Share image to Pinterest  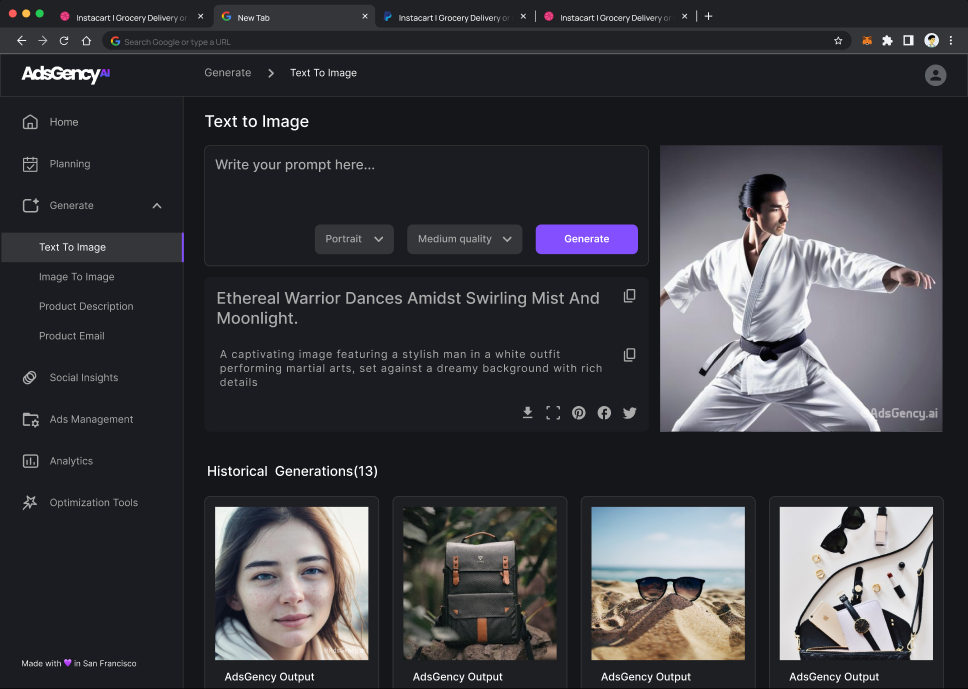pos(579,413)
